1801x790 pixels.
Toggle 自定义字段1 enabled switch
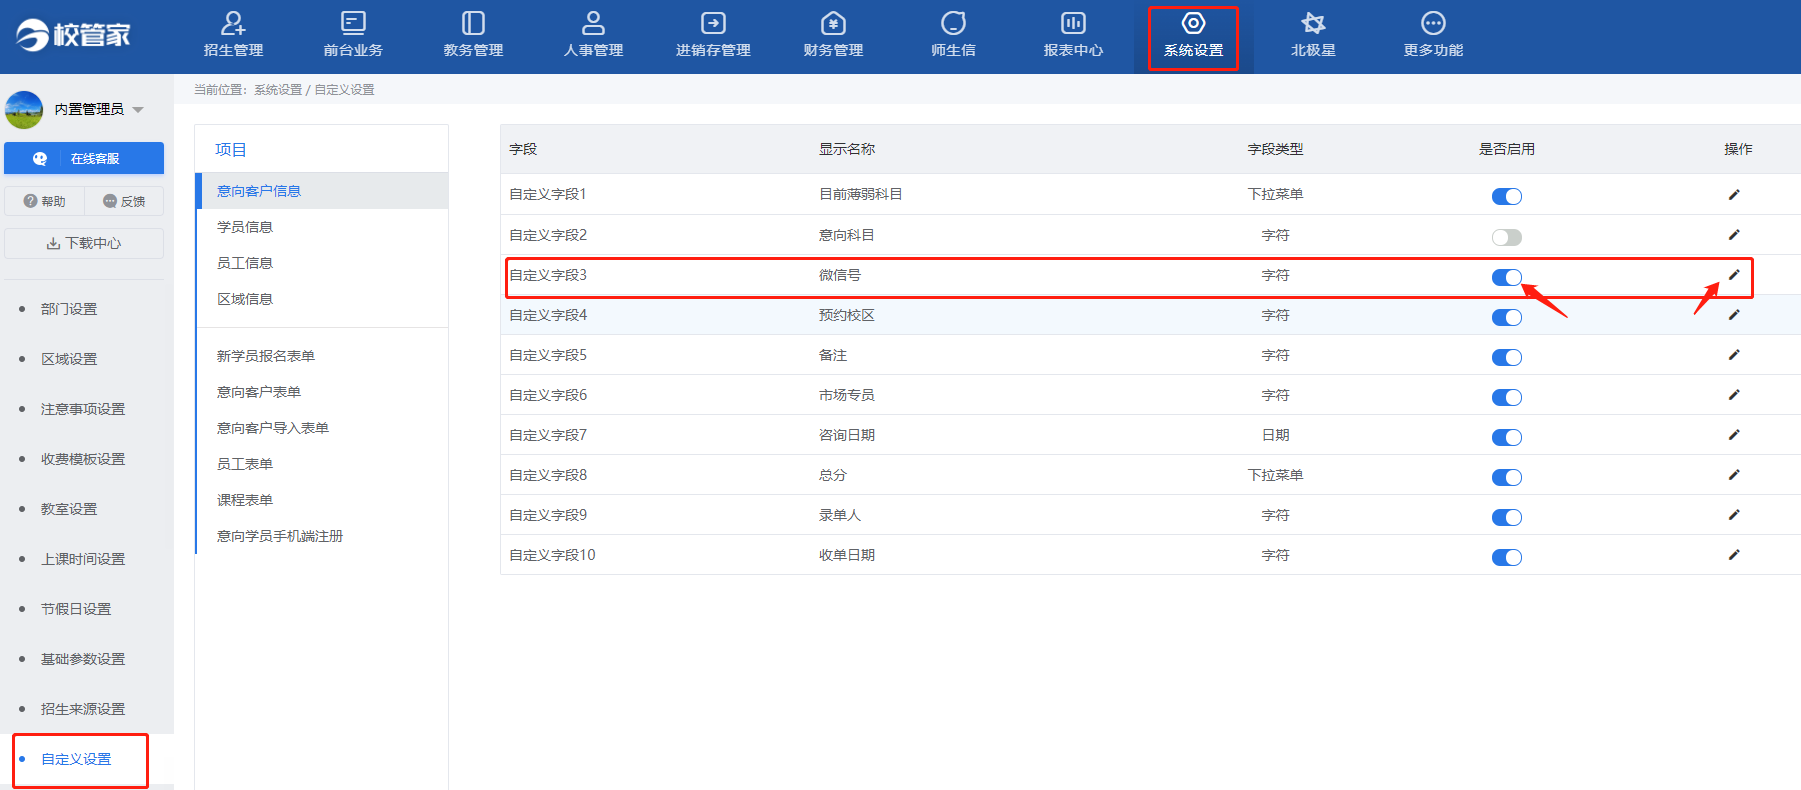click(x=1507, y=197)
